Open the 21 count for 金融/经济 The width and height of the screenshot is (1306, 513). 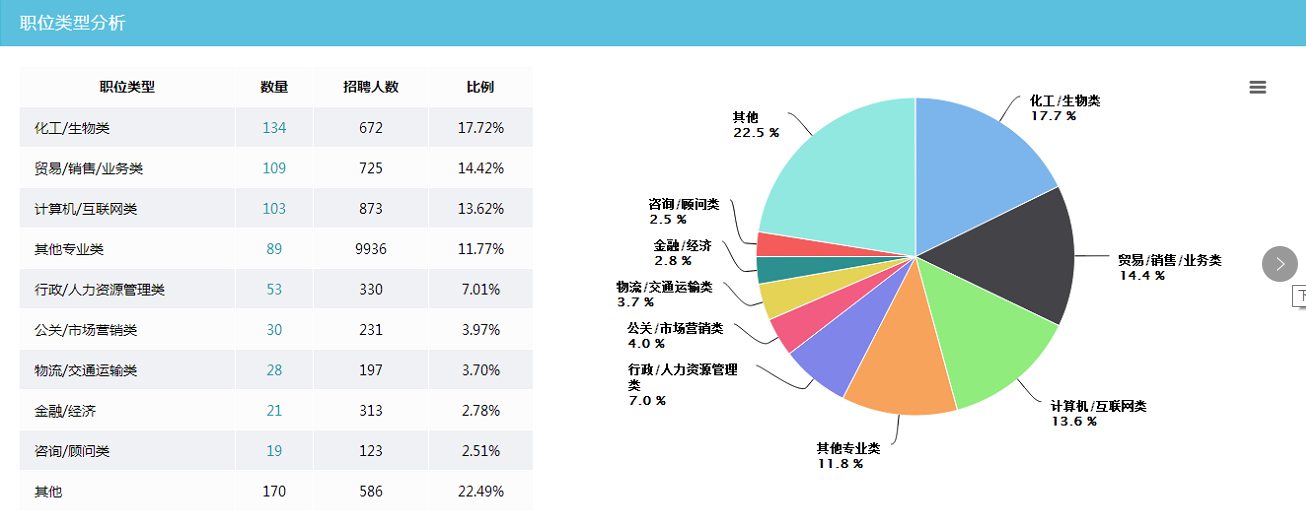[x=274, y=411]
